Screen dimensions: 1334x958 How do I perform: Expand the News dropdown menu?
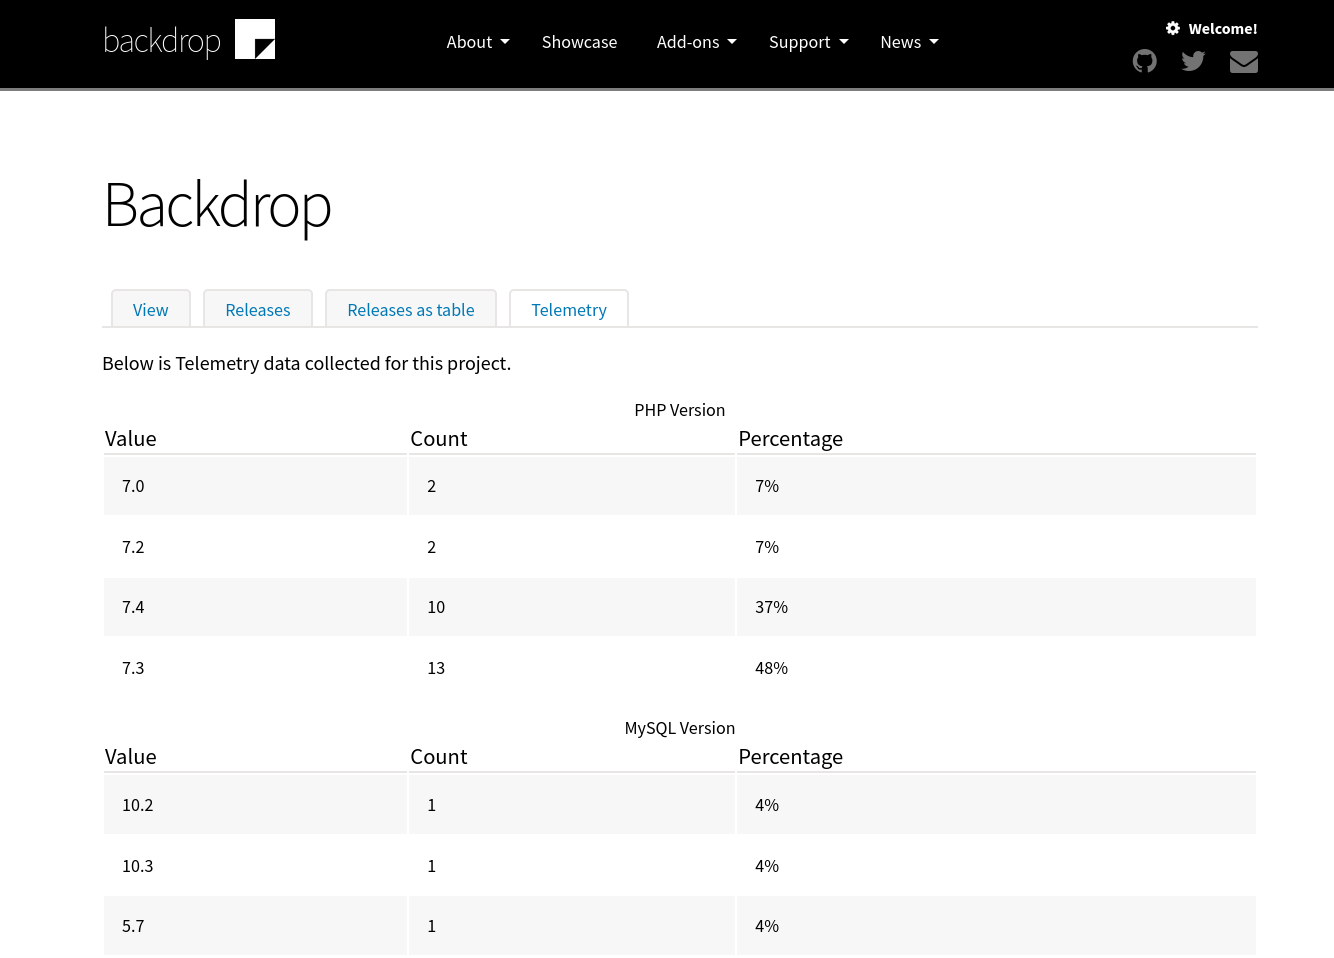tap(909, 42)
